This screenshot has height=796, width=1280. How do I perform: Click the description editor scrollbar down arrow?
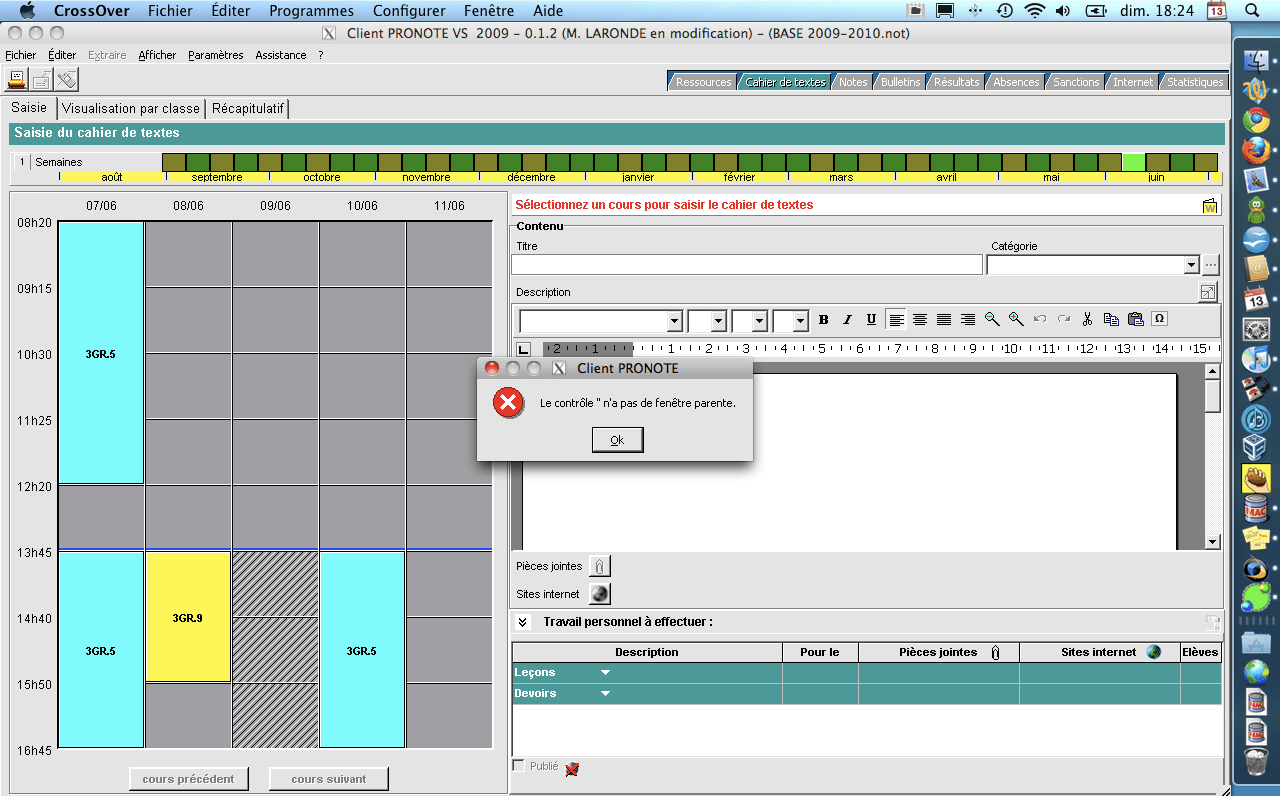(x=1213, y=542)
